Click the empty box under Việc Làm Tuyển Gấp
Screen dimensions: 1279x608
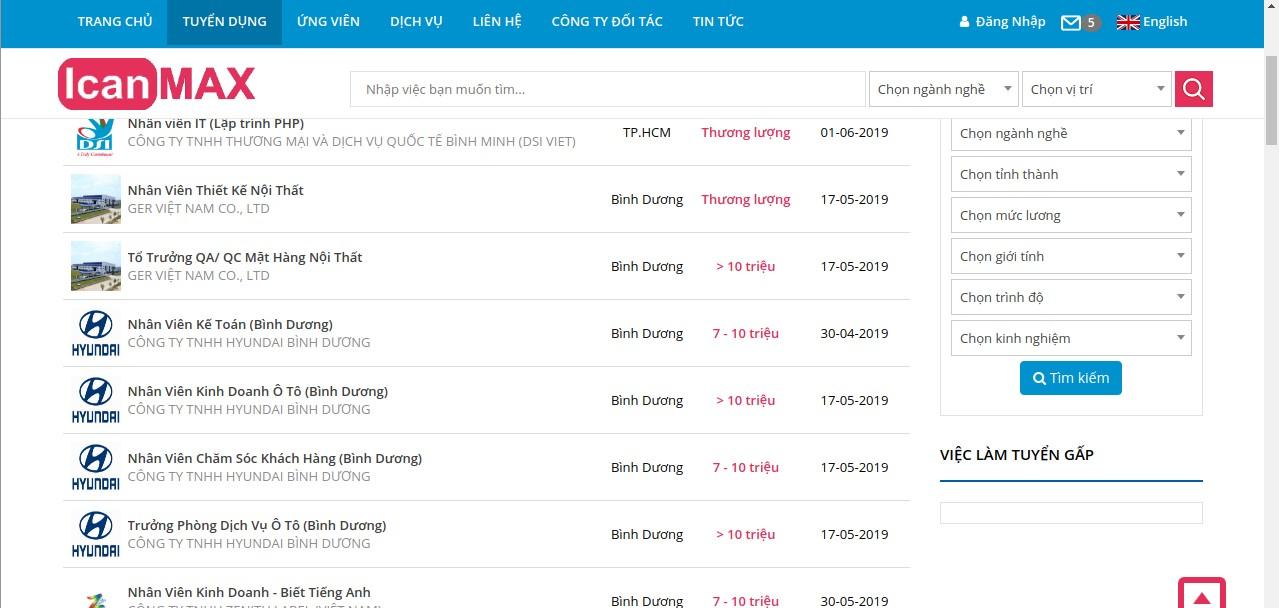(x=1071, y=513)
